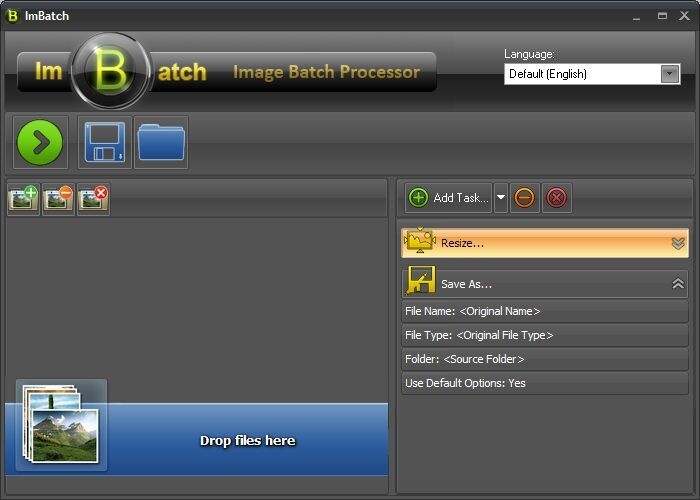The width and height of the screenshot is (700, 500).
Task: Open the blue folder icon
Action: [x=161, y=142]
